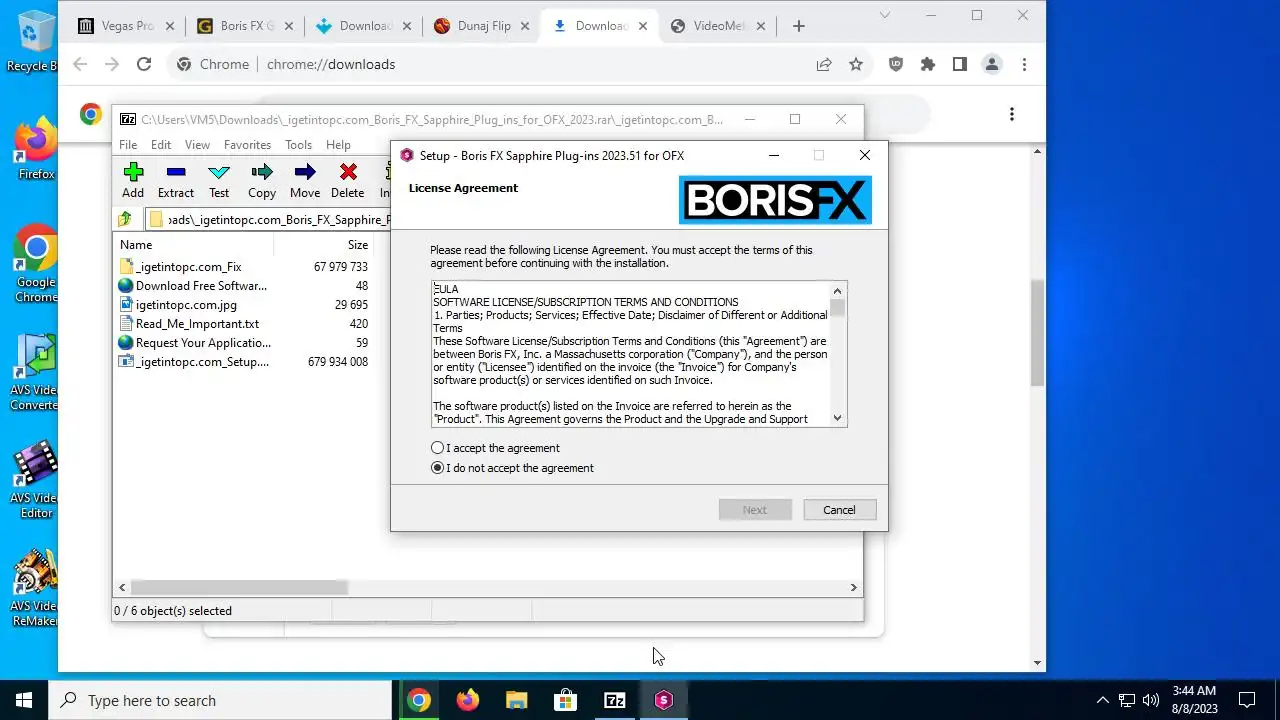Open the Favorites menu in 7-Zip

pos(247,145)
